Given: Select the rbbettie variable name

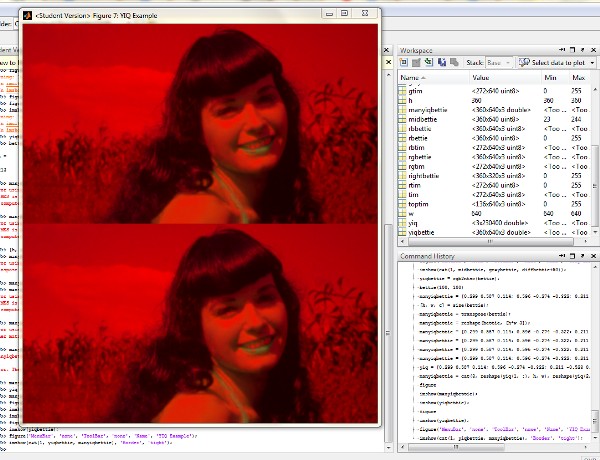Looking at the screenshot, I should point(420,129).
